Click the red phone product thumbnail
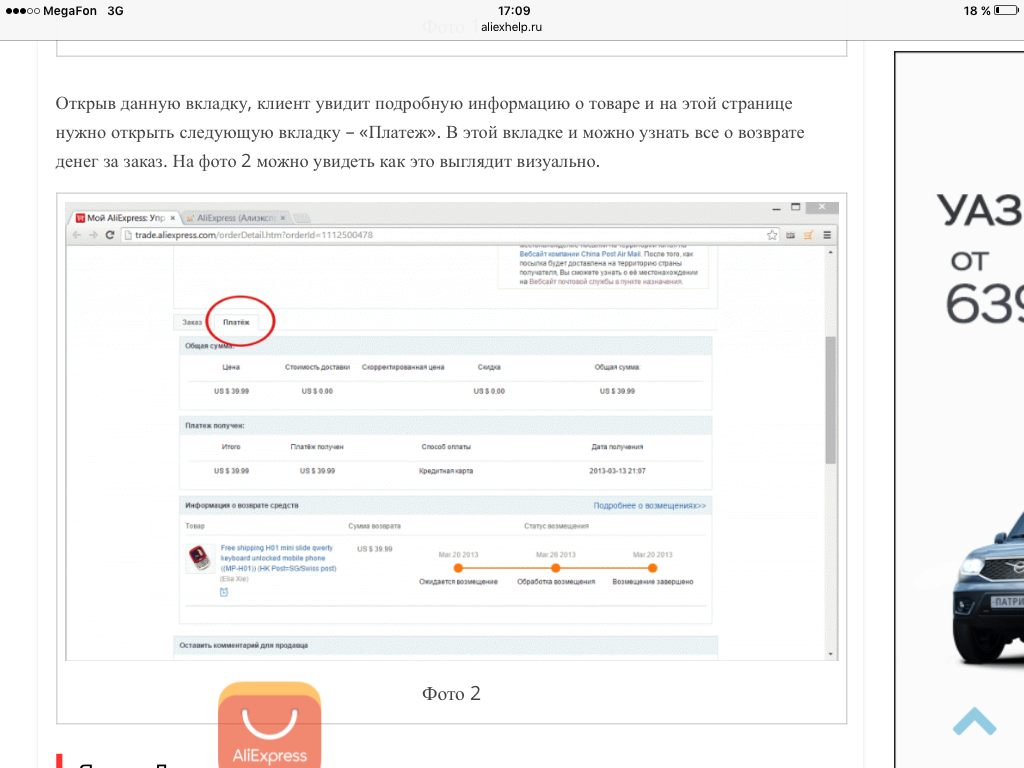 200,558
